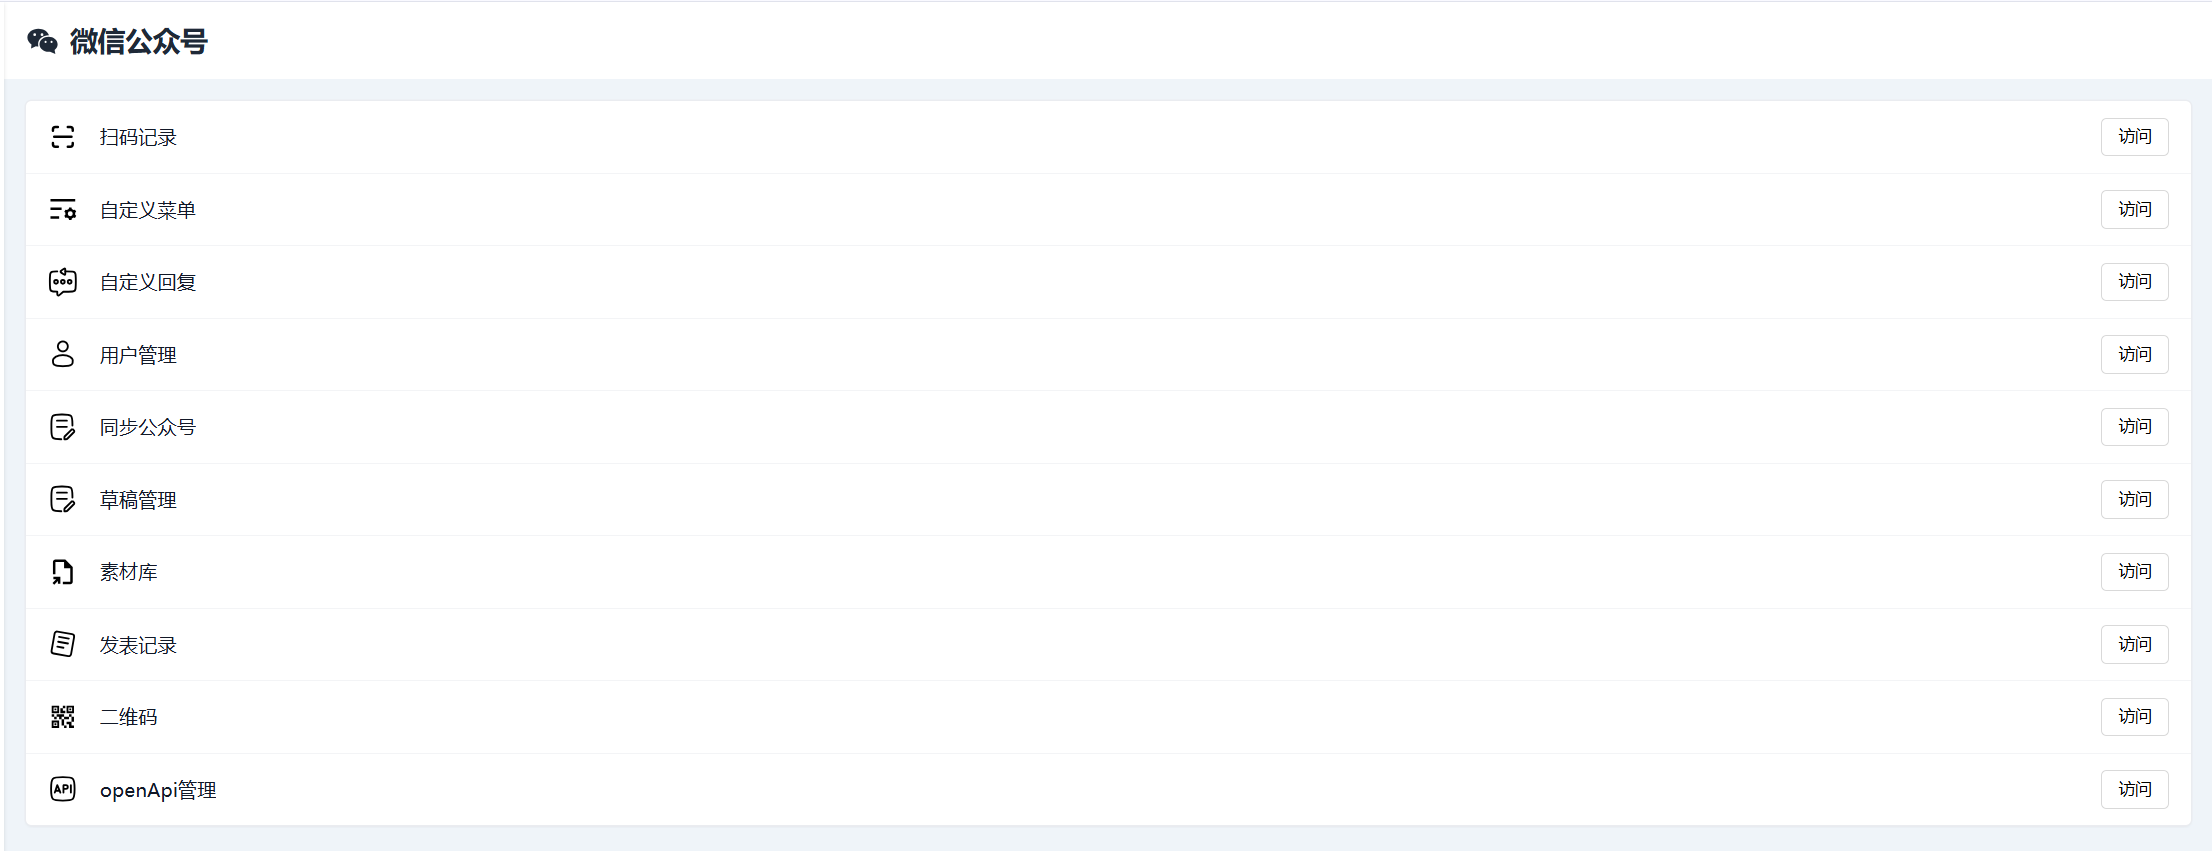Click the draft management icon
2212x851 pixels.
[x=63, y=499]
